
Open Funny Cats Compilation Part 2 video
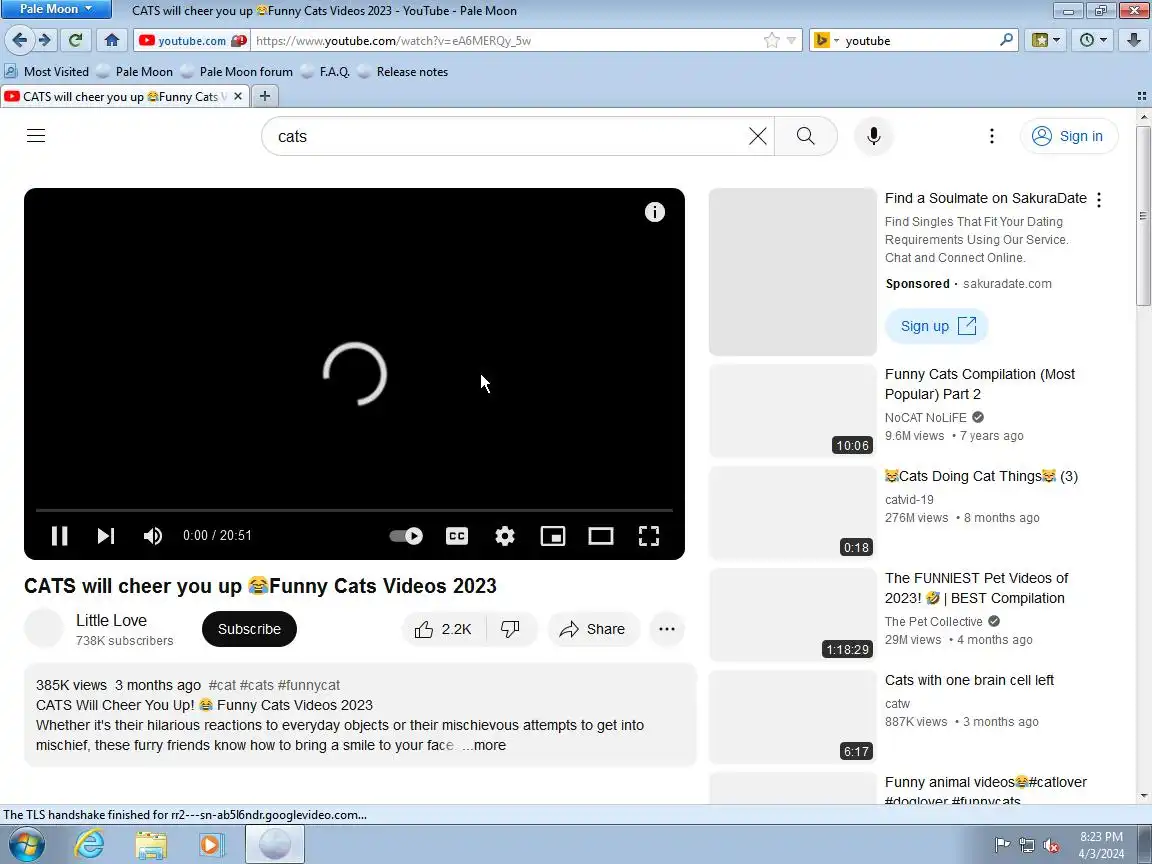[x=979, y=384]
